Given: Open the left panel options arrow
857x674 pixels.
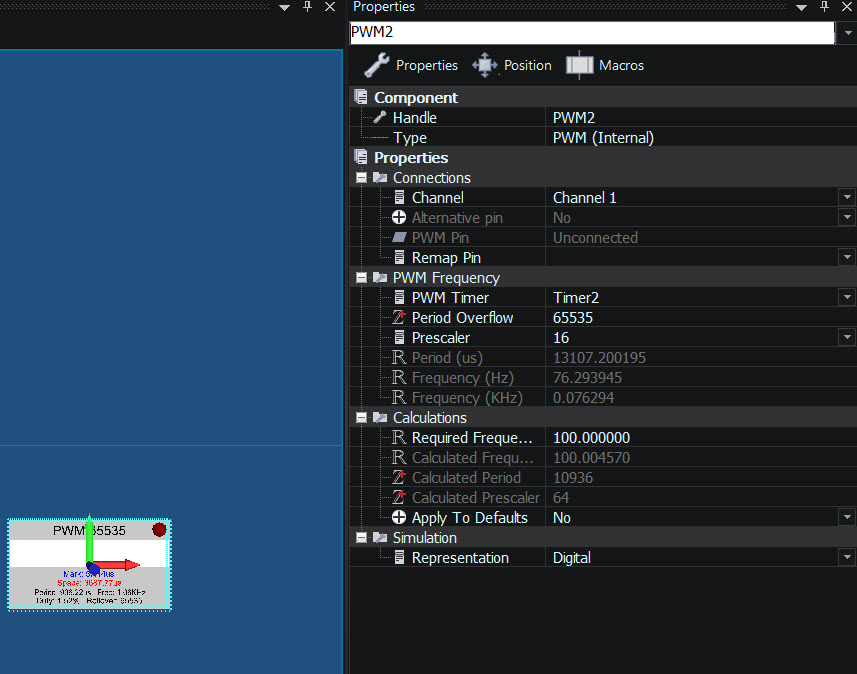Looking at the screenshot, I should [284, 7].
